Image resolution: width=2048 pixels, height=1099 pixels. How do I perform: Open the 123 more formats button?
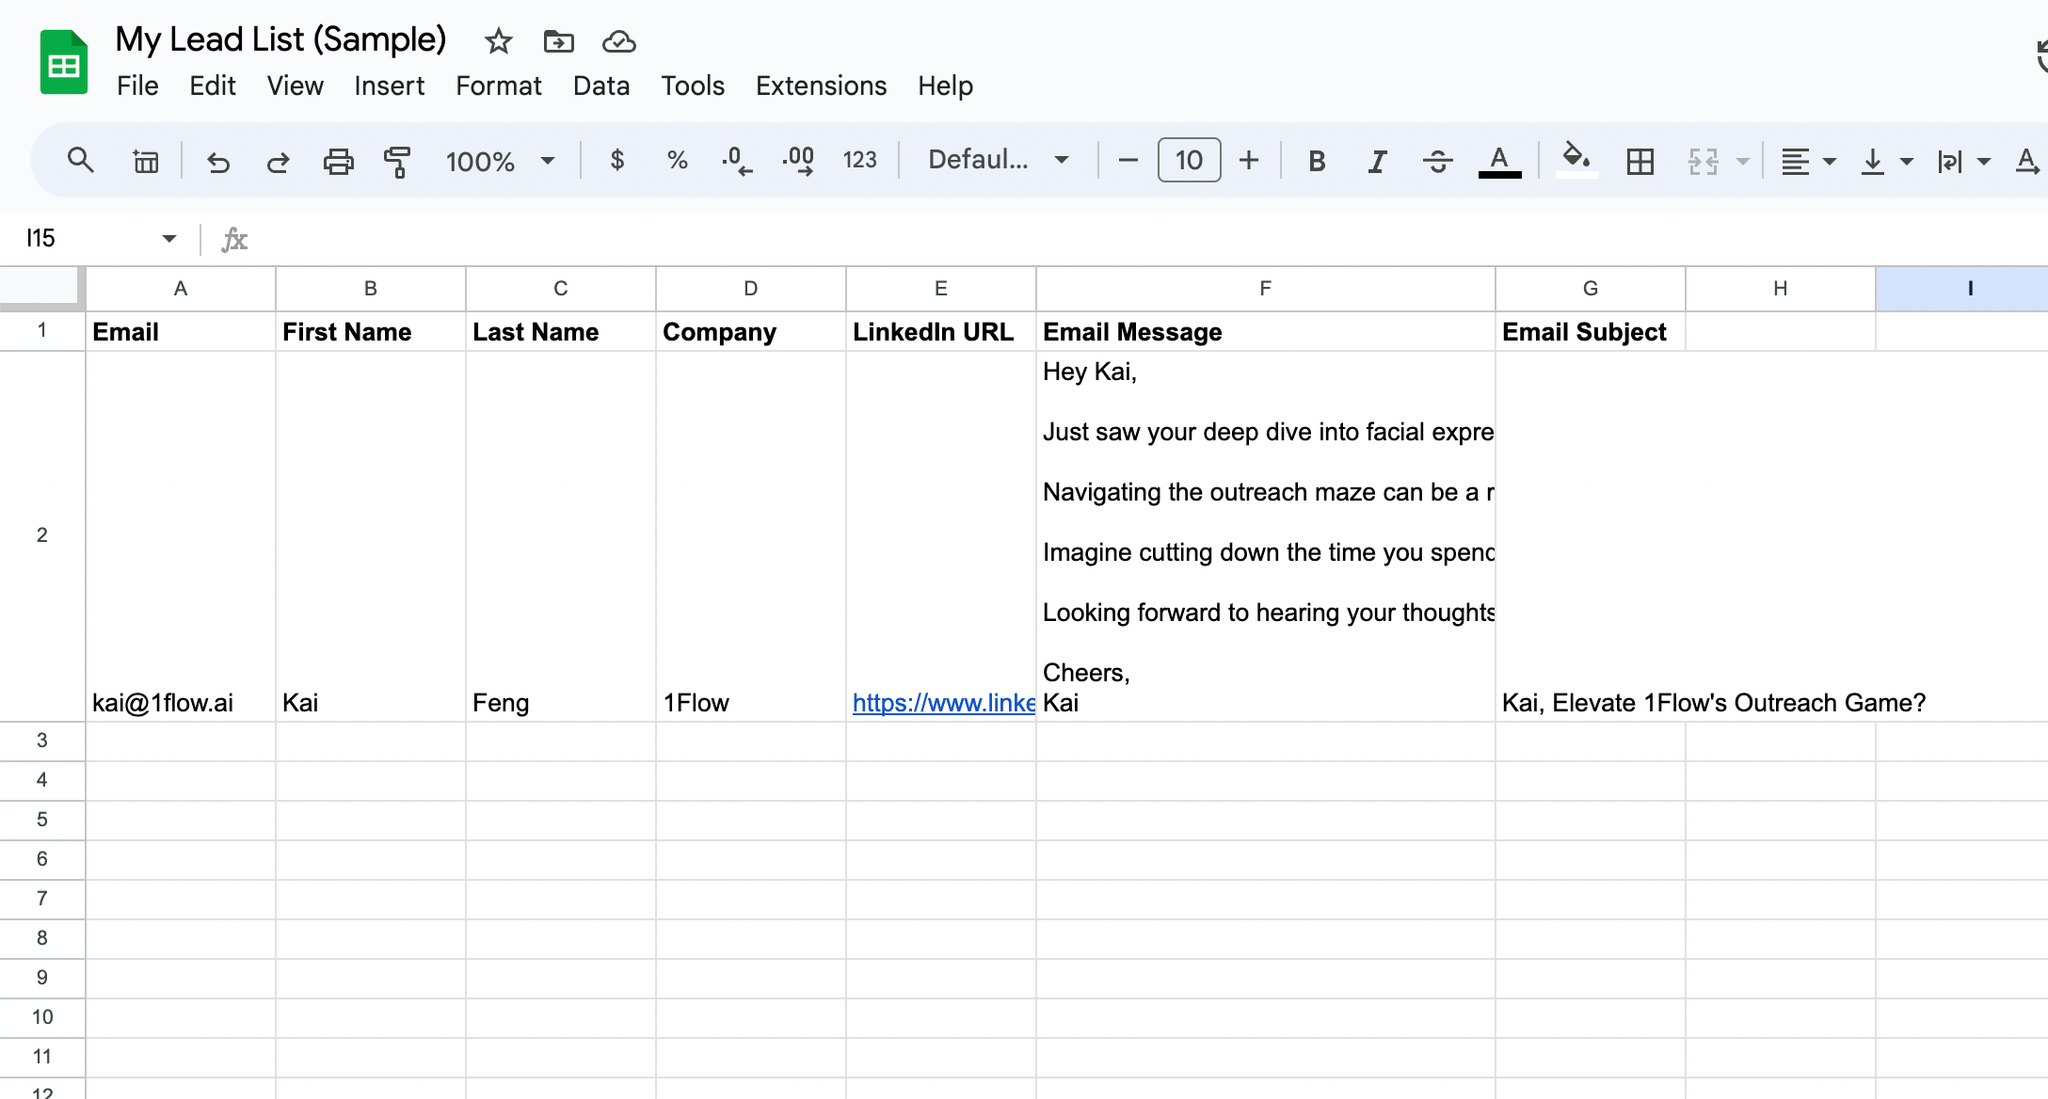pyautogui.click(x=860, y=160)
